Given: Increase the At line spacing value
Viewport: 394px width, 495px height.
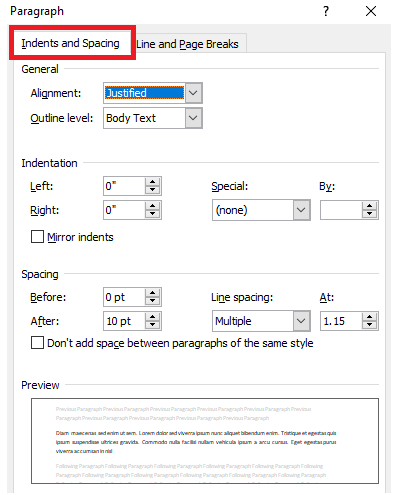Looking at the screenshot, I should coord(369,317).
